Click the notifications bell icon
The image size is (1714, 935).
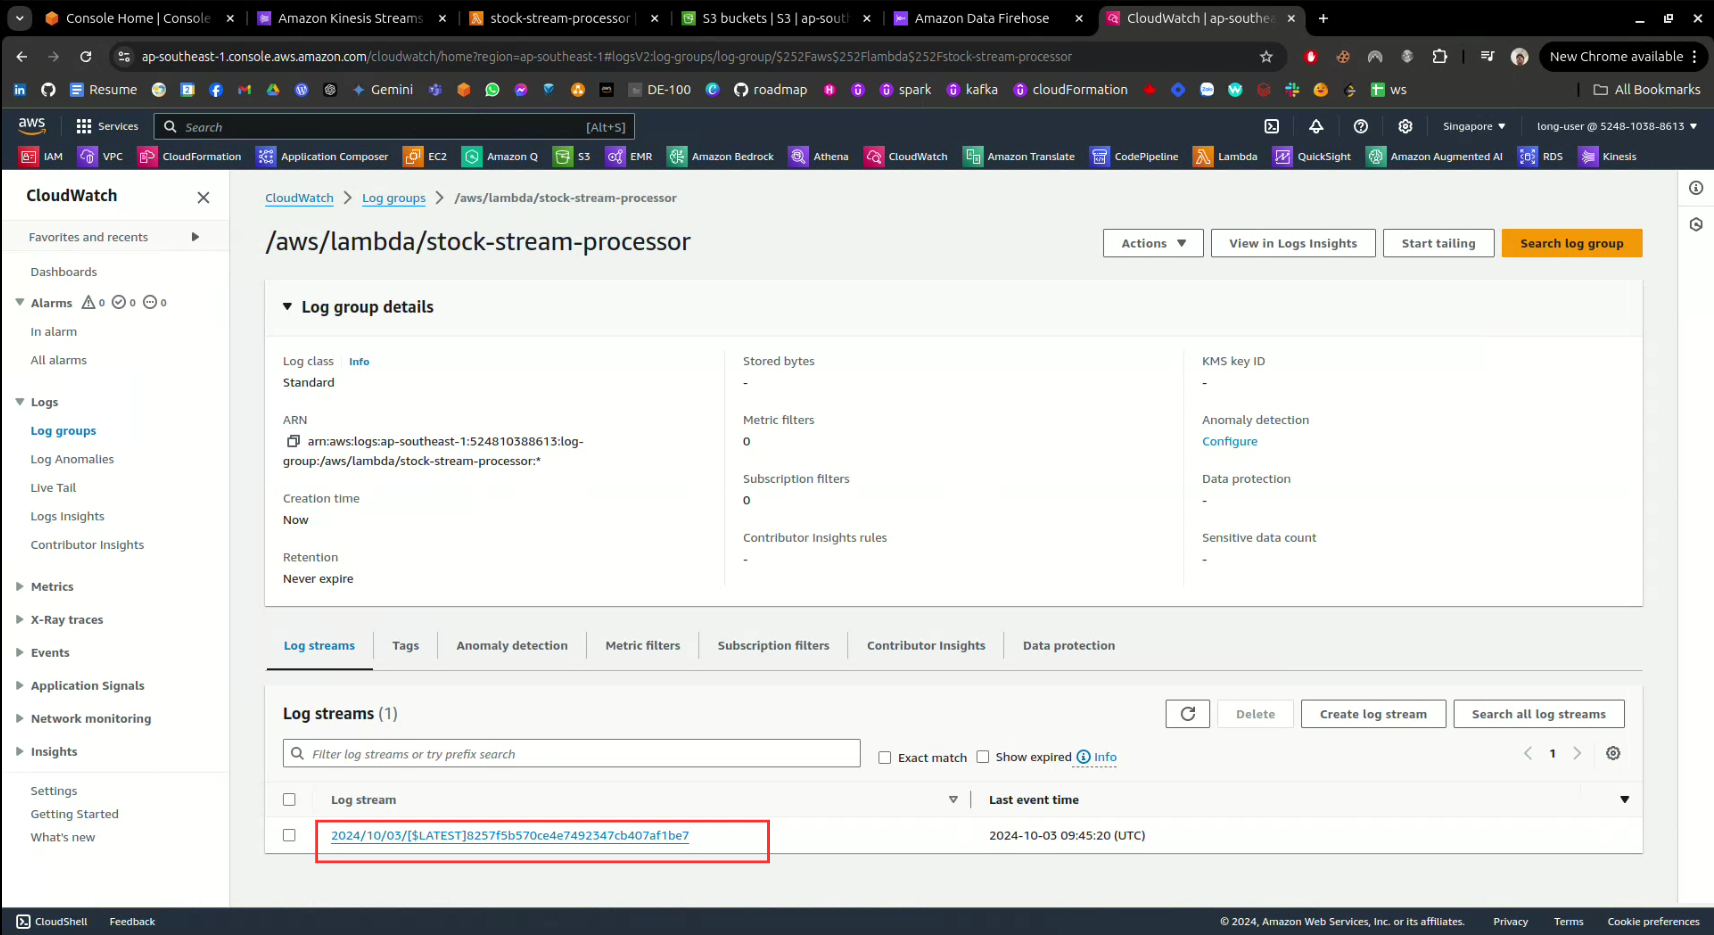[x=1316, y=126]
